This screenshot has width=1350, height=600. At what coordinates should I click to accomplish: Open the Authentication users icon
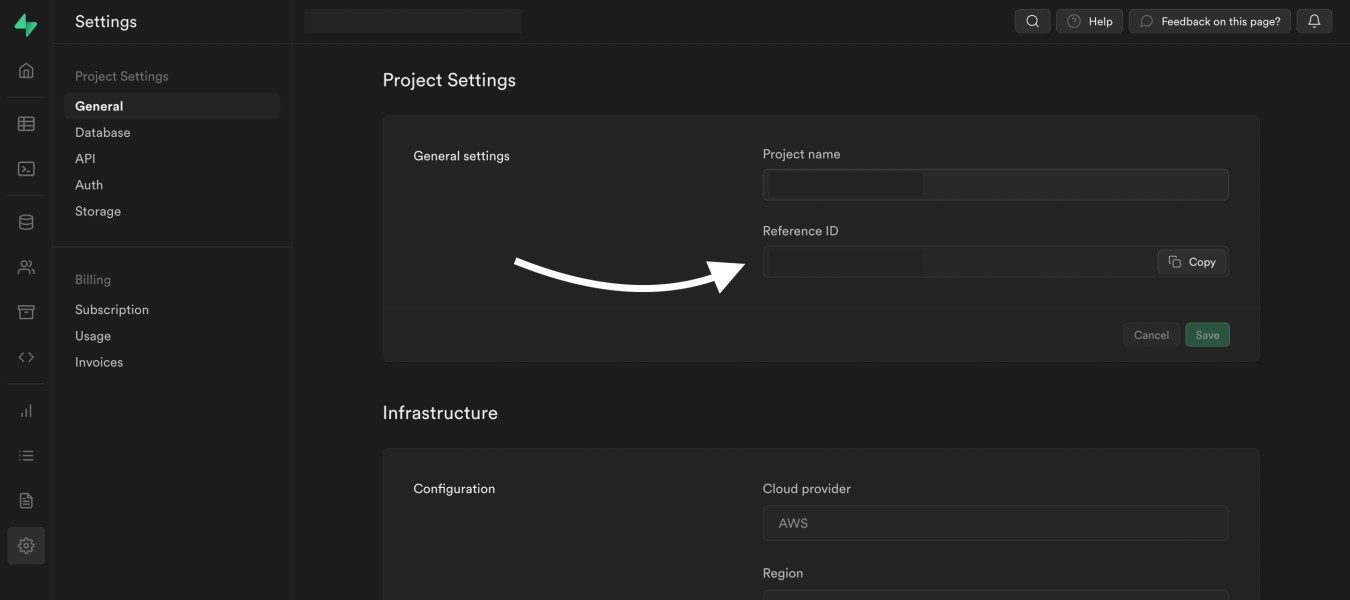pyautogui.click(x=26, y=267)
